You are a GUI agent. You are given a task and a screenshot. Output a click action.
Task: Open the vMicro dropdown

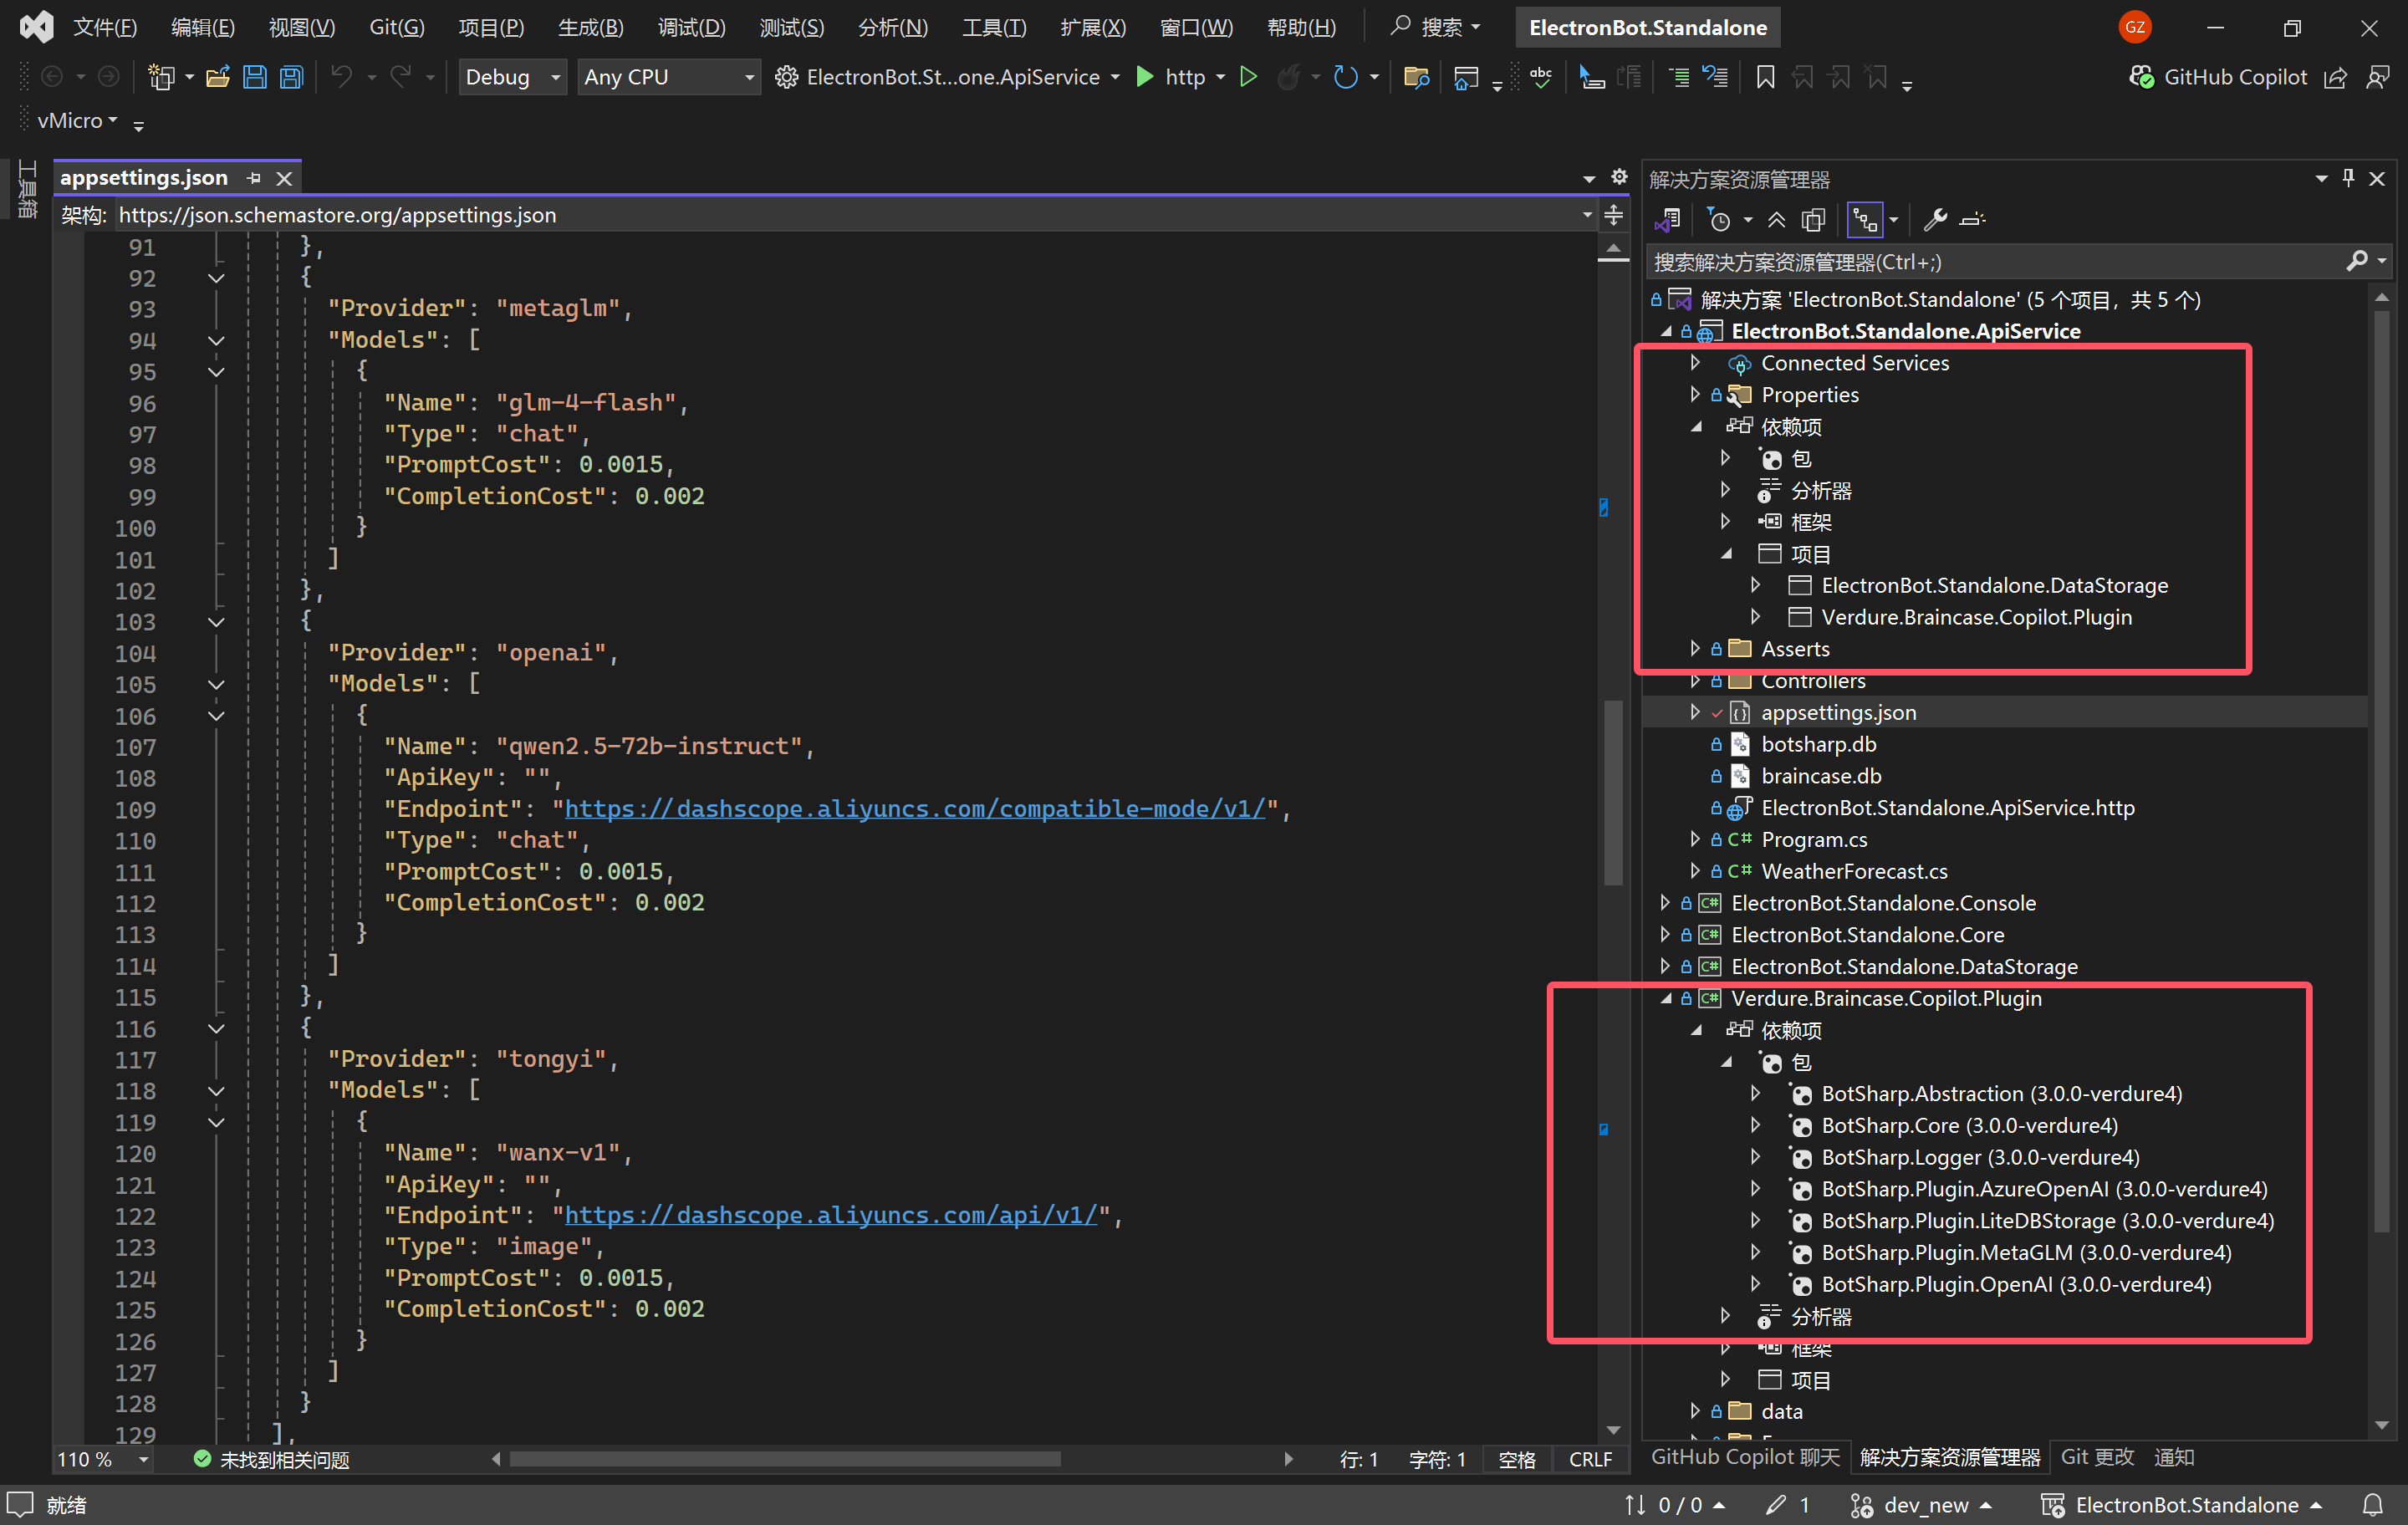tap(78, 121)
